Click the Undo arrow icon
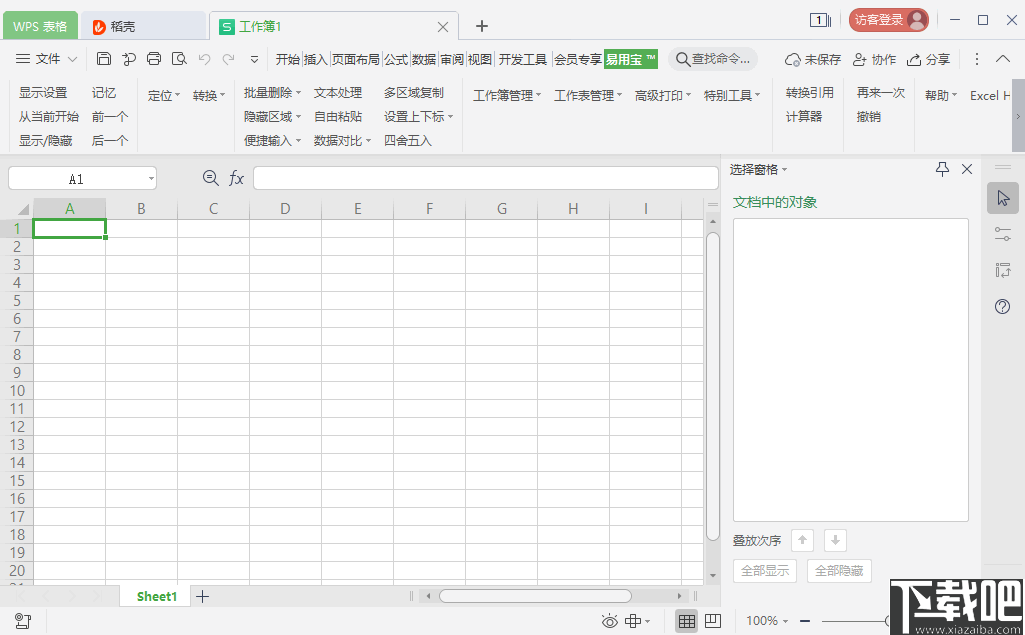 pyautogui.click(x=204, y=58)
